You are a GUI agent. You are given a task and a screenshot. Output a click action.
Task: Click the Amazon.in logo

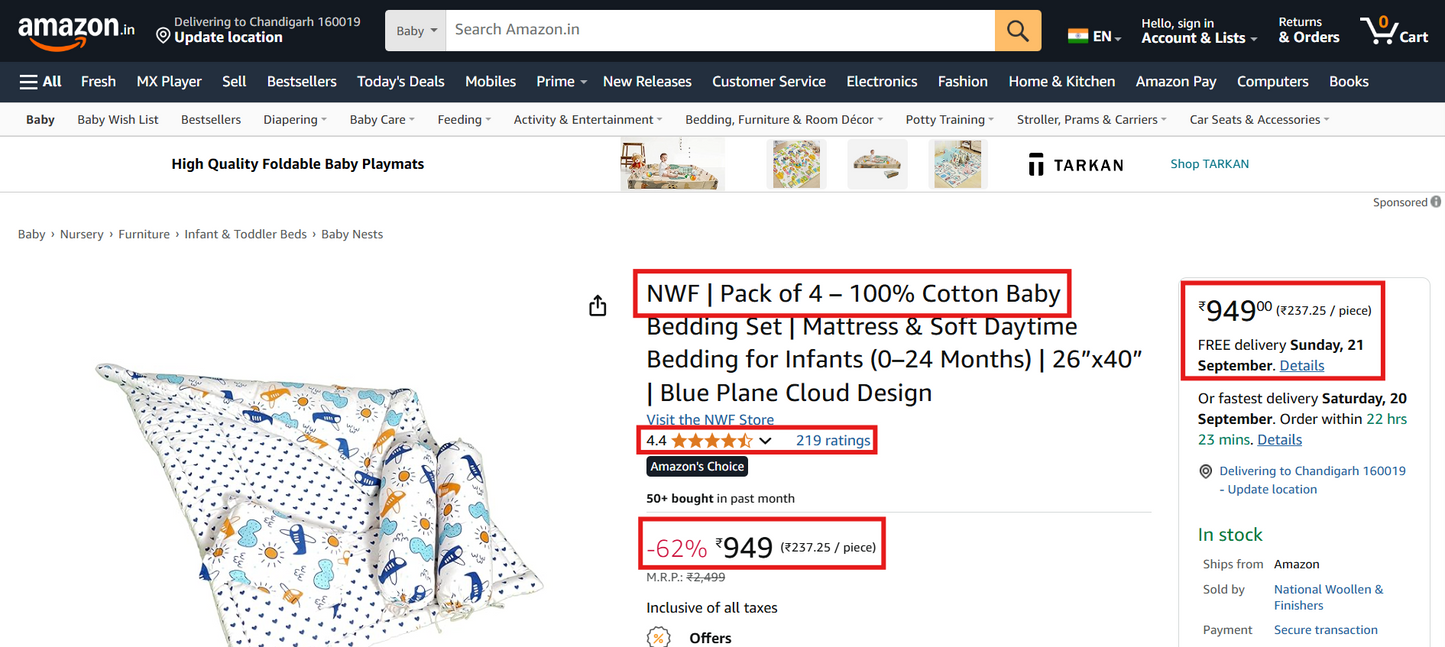72,30
